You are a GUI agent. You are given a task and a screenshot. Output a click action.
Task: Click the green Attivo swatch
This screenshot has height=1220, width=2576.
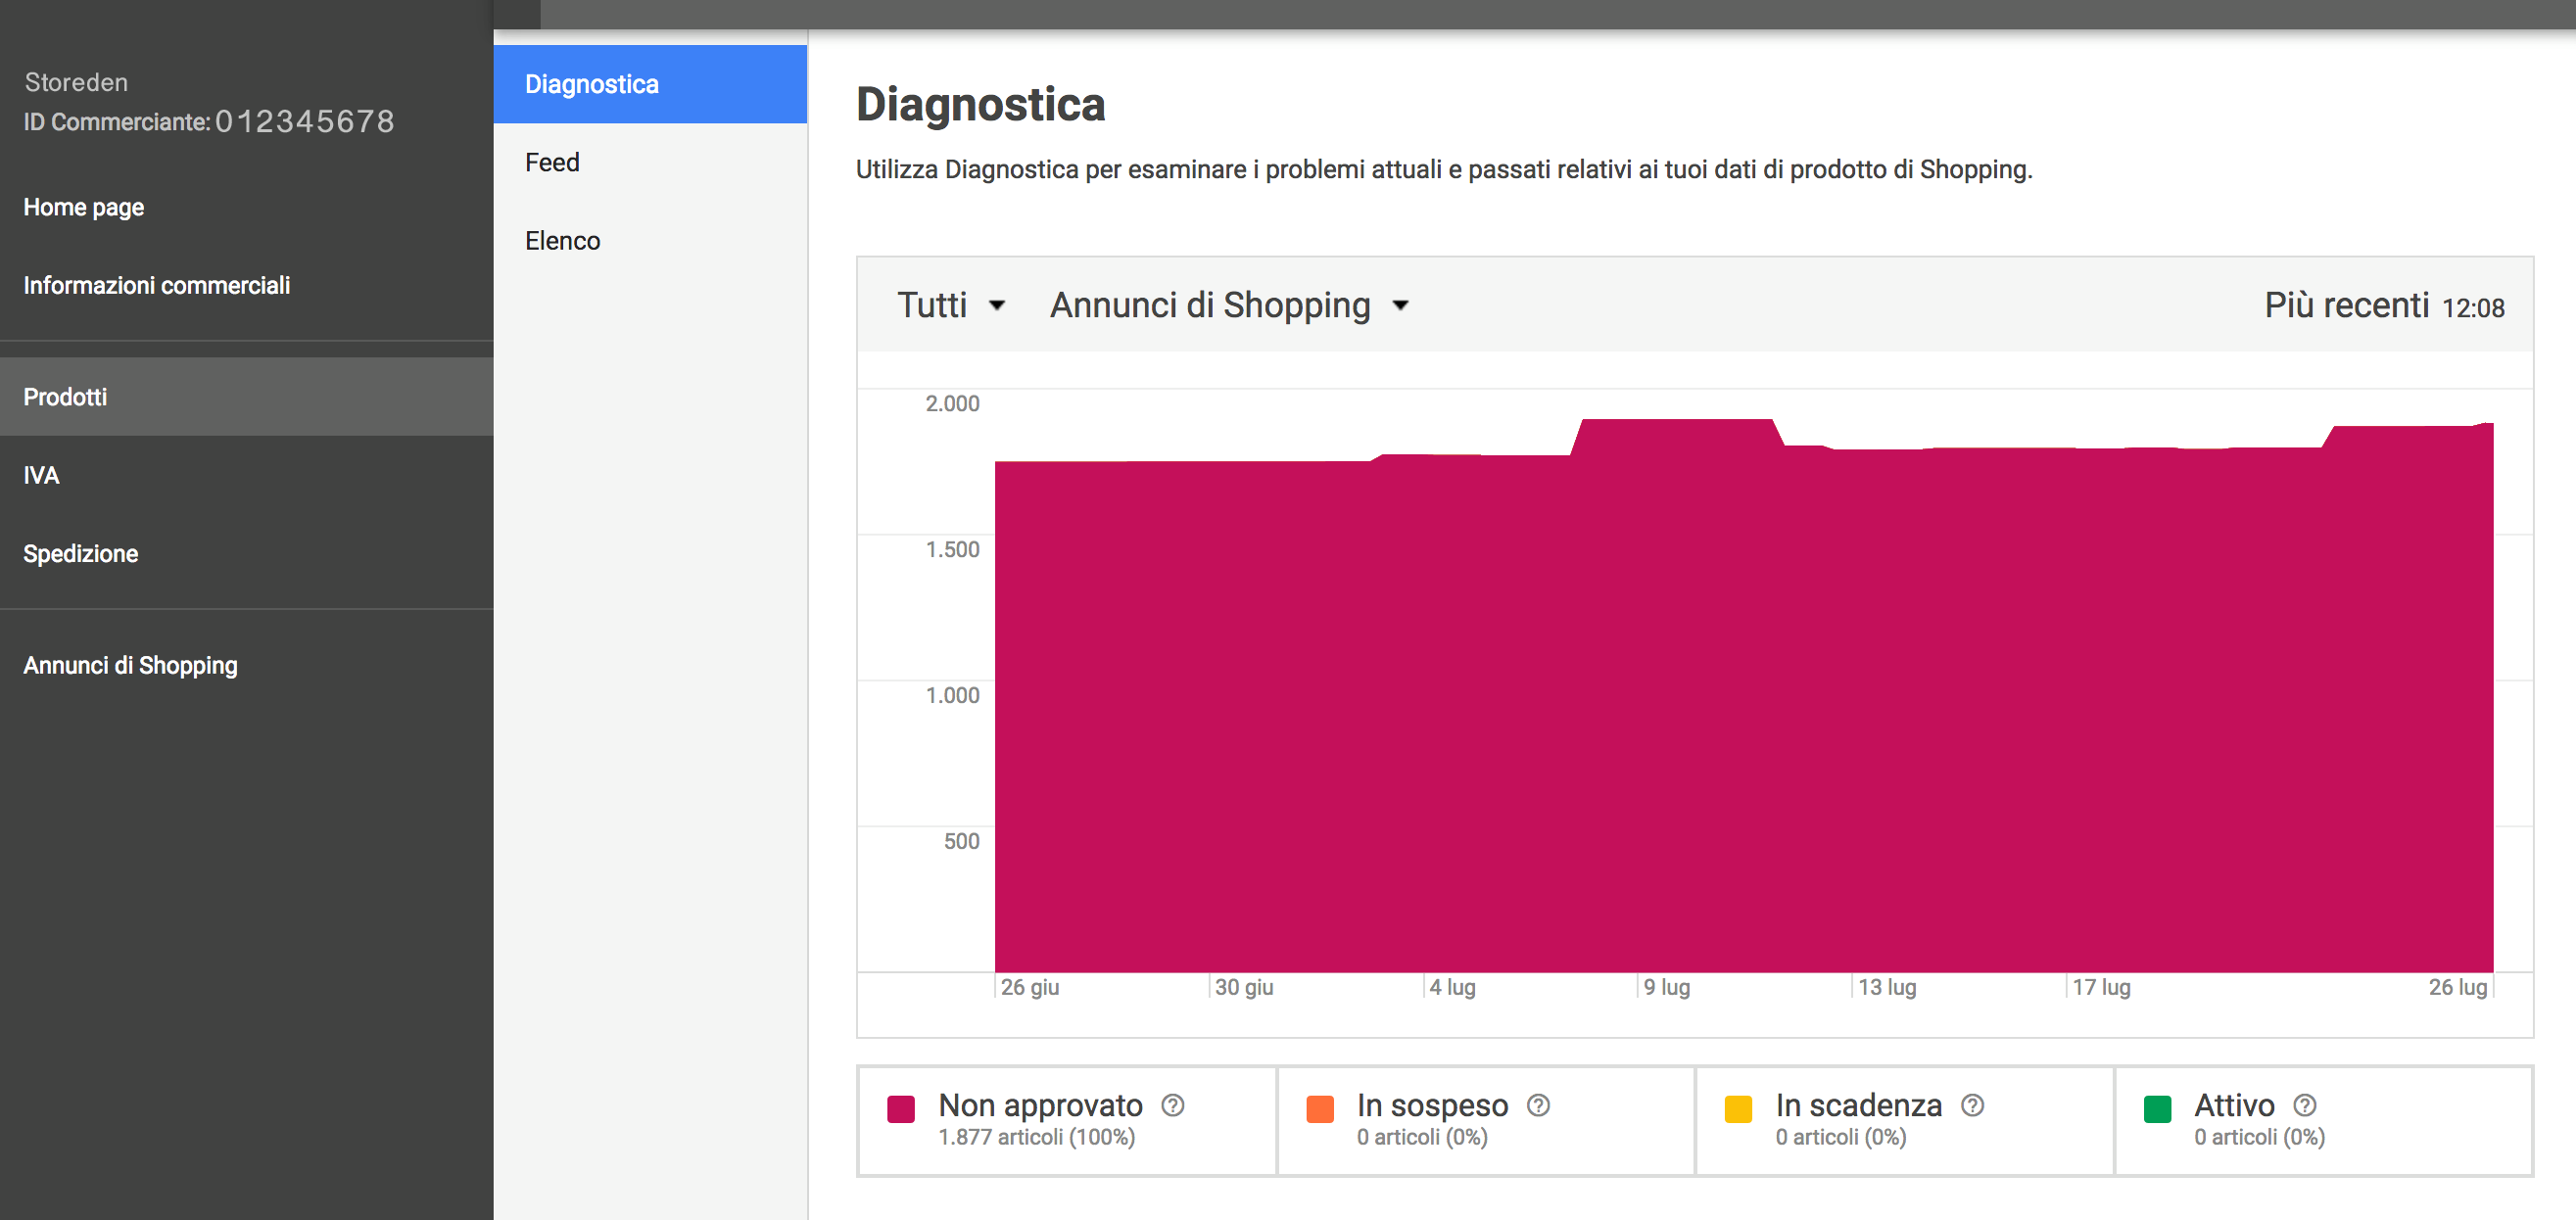[2157, 1109]
